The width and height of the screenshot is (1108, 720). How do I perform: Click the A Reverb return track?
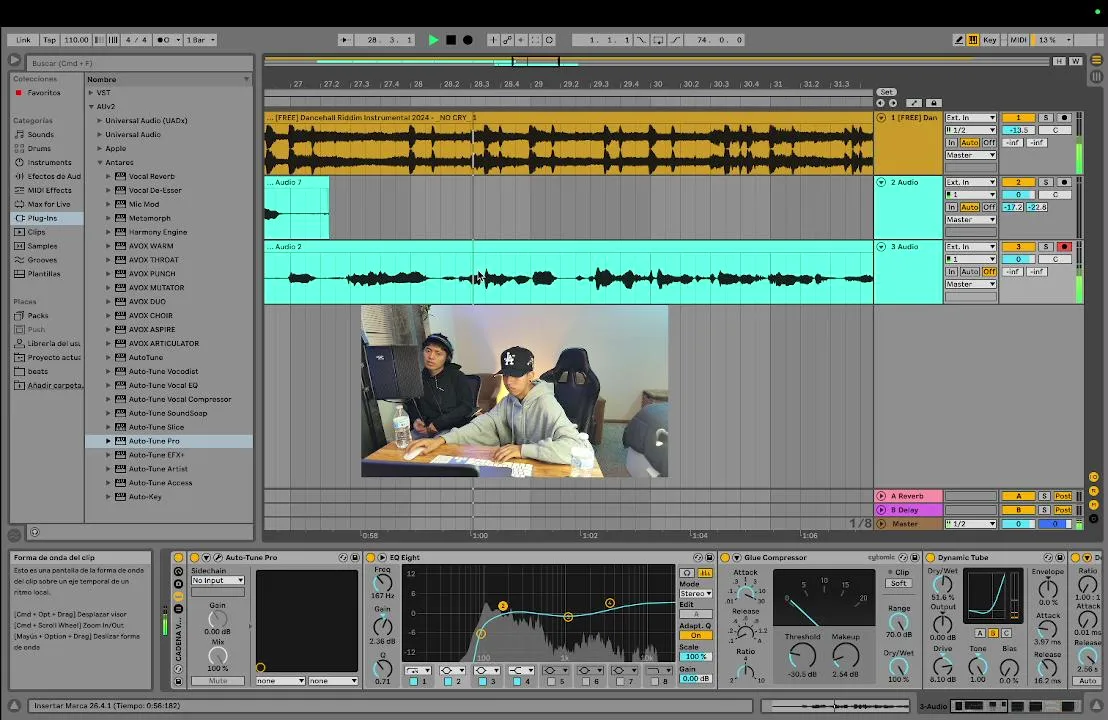pos(908,496)
